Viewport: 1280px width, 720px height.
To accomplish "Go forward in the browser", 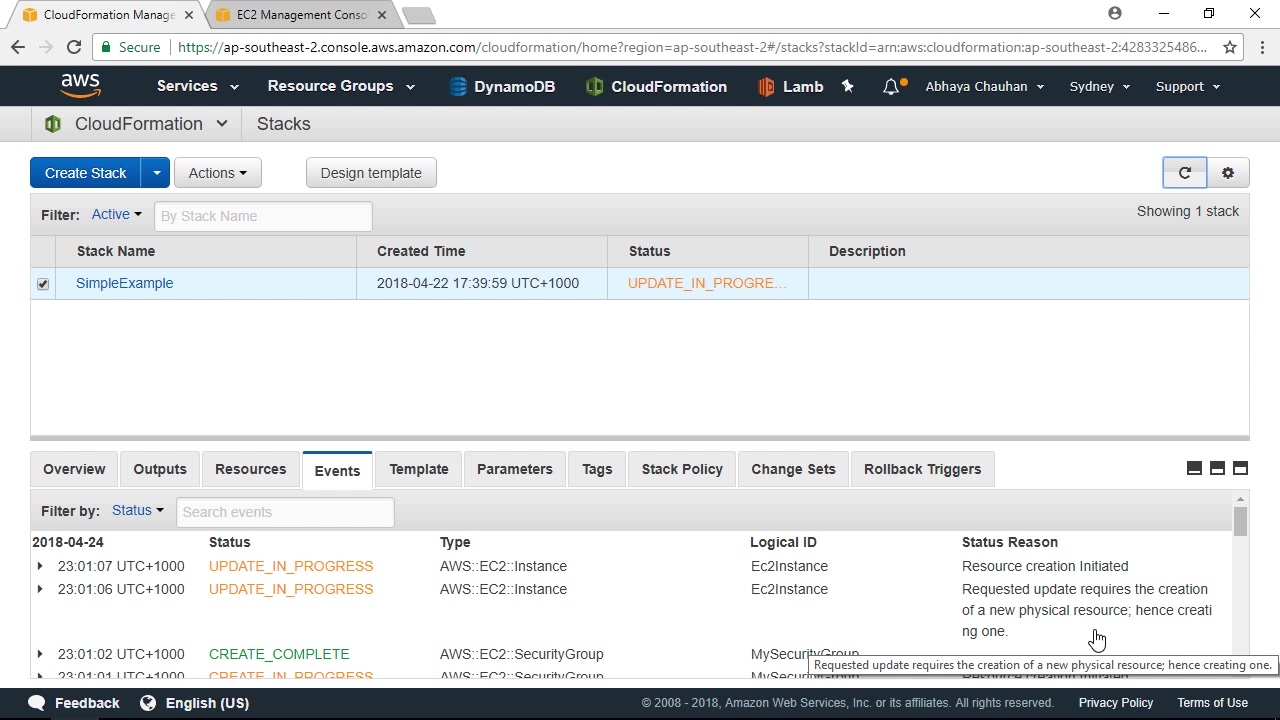I will [x=46, y=47].
